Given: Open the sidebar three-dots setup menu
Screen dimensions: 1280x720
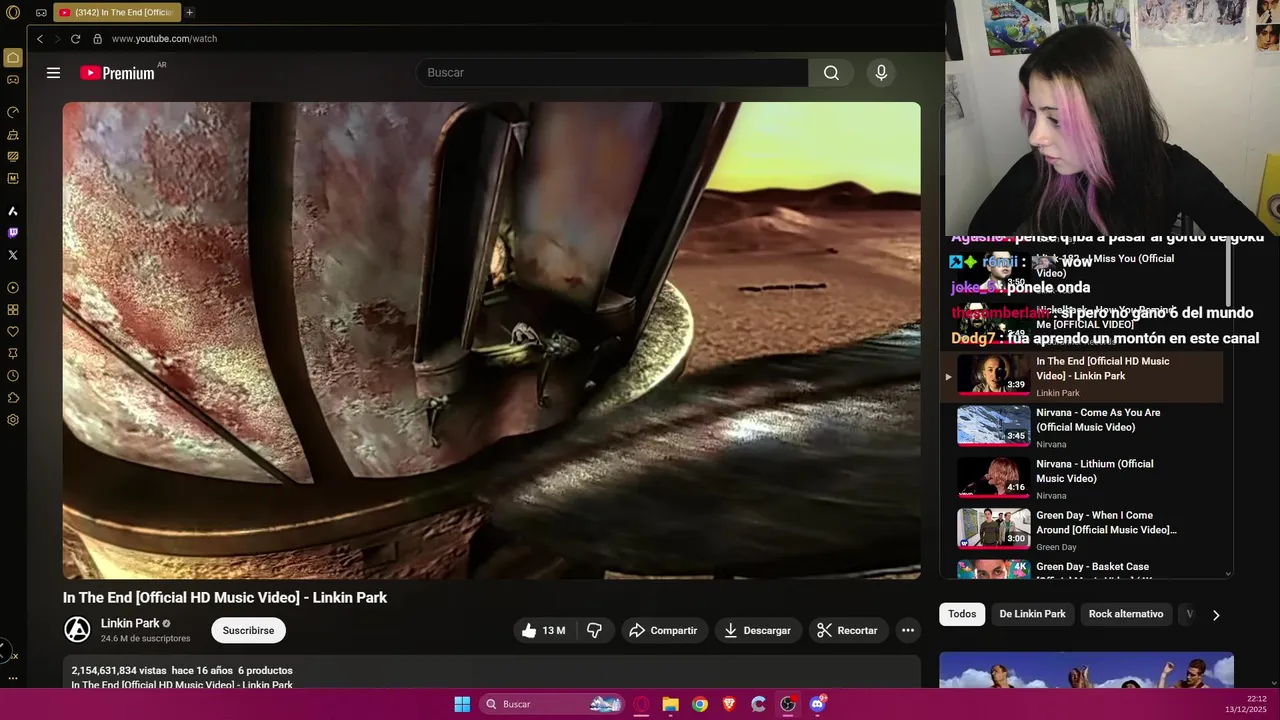Looking at the screenshot, I should click(x=13, y=678).
